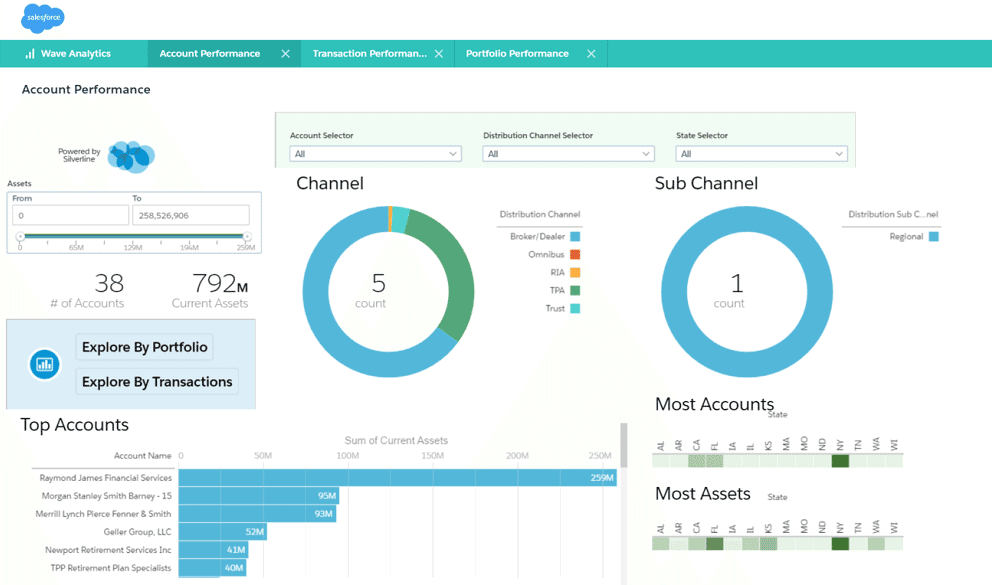Click the chart icon beside the Explore buttons
Image resolution: width=992 pixels, height=585 pixels.
(44, 364)
